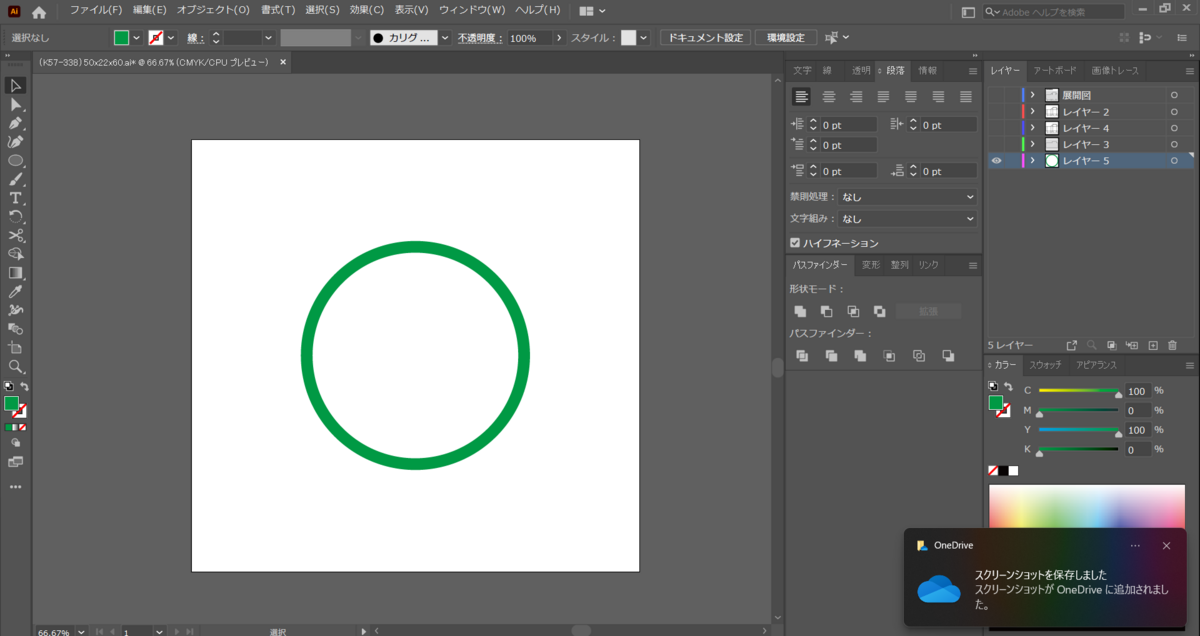Create new sublayer in Layers panel
The width and height of the screenshot is (1200, 636).
[x=1132, y=345]
